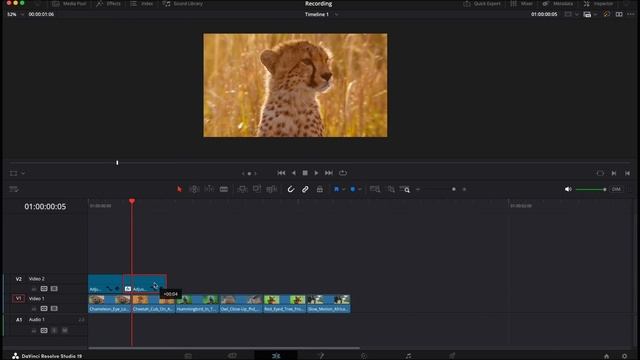Viewport: 640px width, 360px height.
Task: Toggle the dual viewer mode icon
Action: [619, 14]
